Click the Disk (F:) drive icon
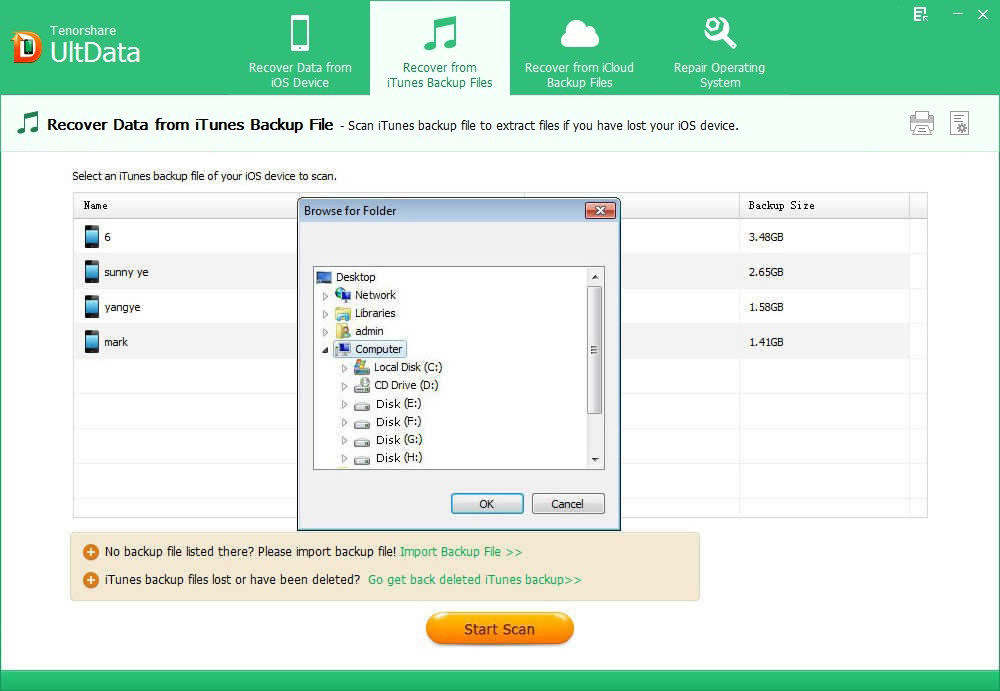This screenshot has height=691, width=1000. coord(362,423)
